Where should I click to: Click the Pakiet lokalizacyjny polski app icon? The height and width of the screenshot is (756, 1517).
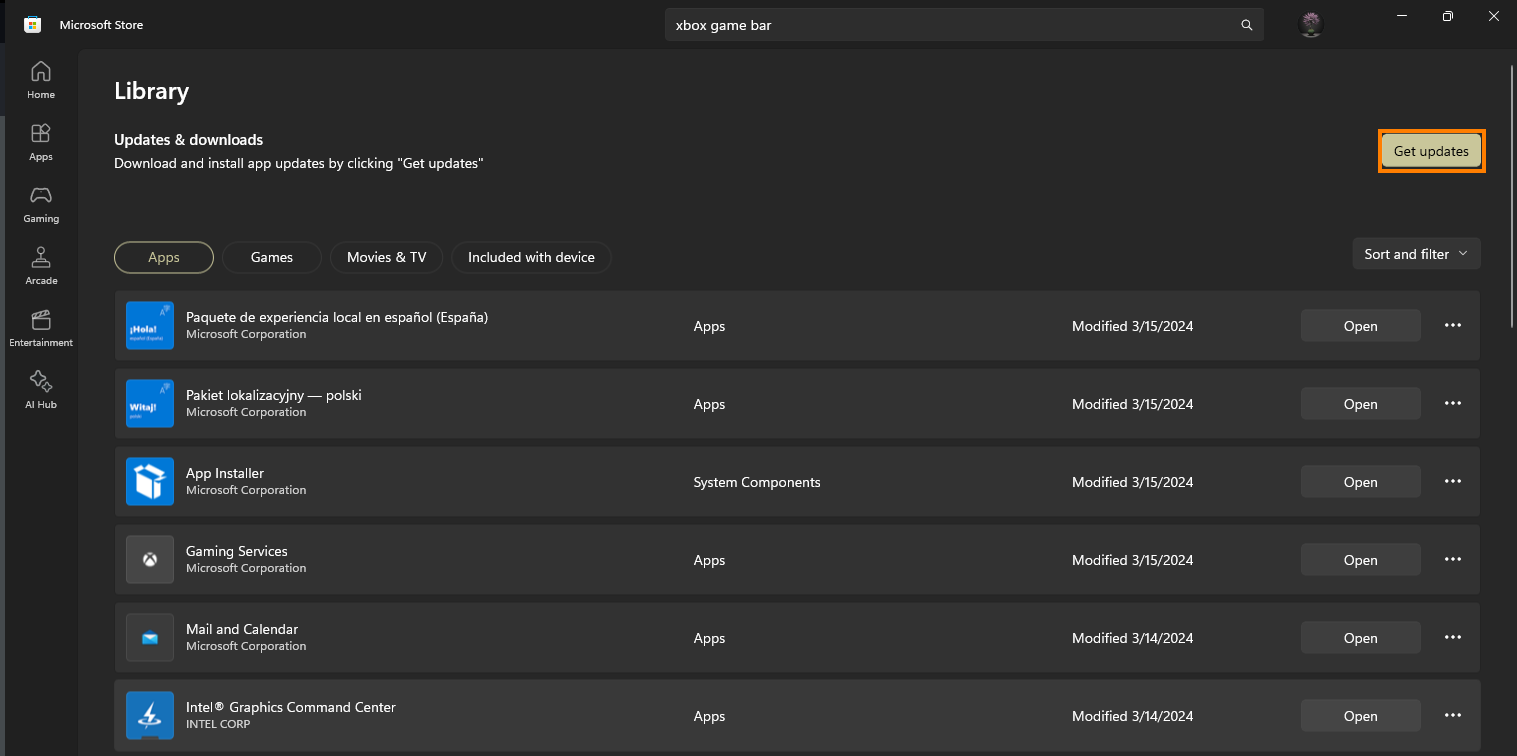tap(150, 404)
